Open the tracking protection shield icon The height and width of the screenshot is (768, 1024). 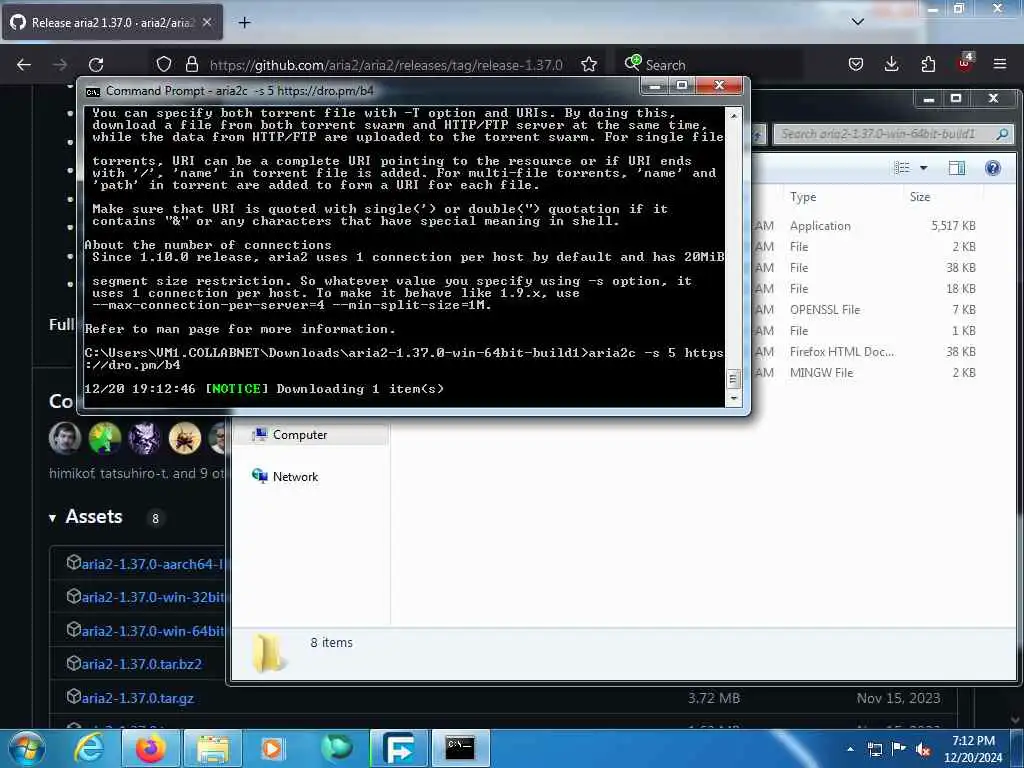pos(164,64)
